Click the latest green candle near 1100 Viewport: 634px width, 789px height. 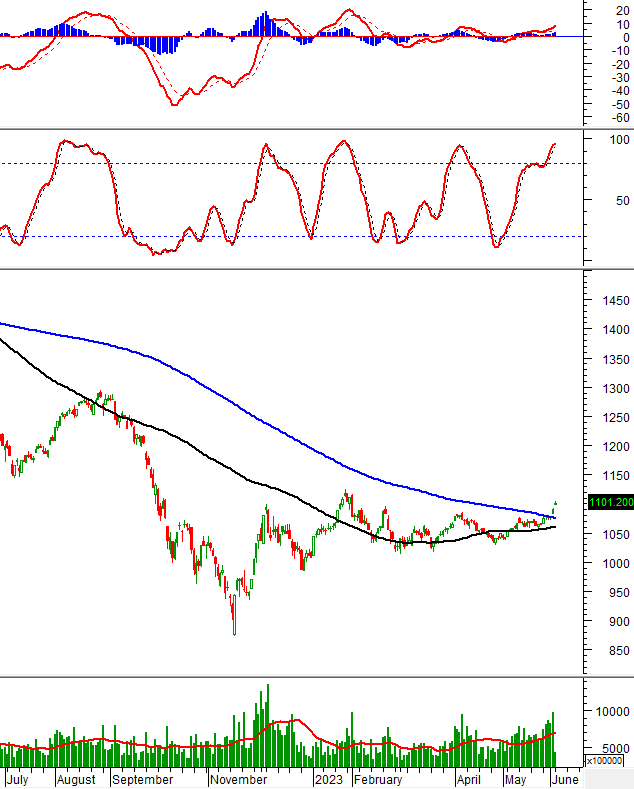coord(556,503)
